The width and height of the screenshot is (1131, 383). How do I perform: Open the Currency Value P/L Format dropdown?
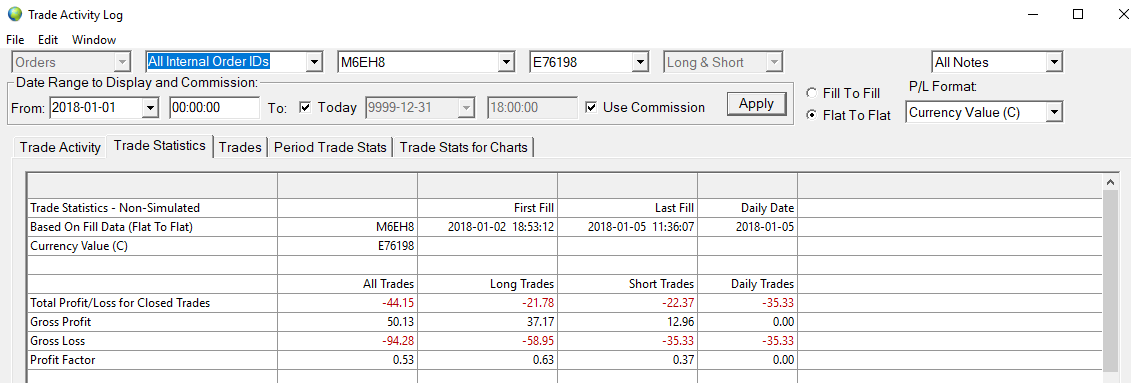coord(1054,113)
